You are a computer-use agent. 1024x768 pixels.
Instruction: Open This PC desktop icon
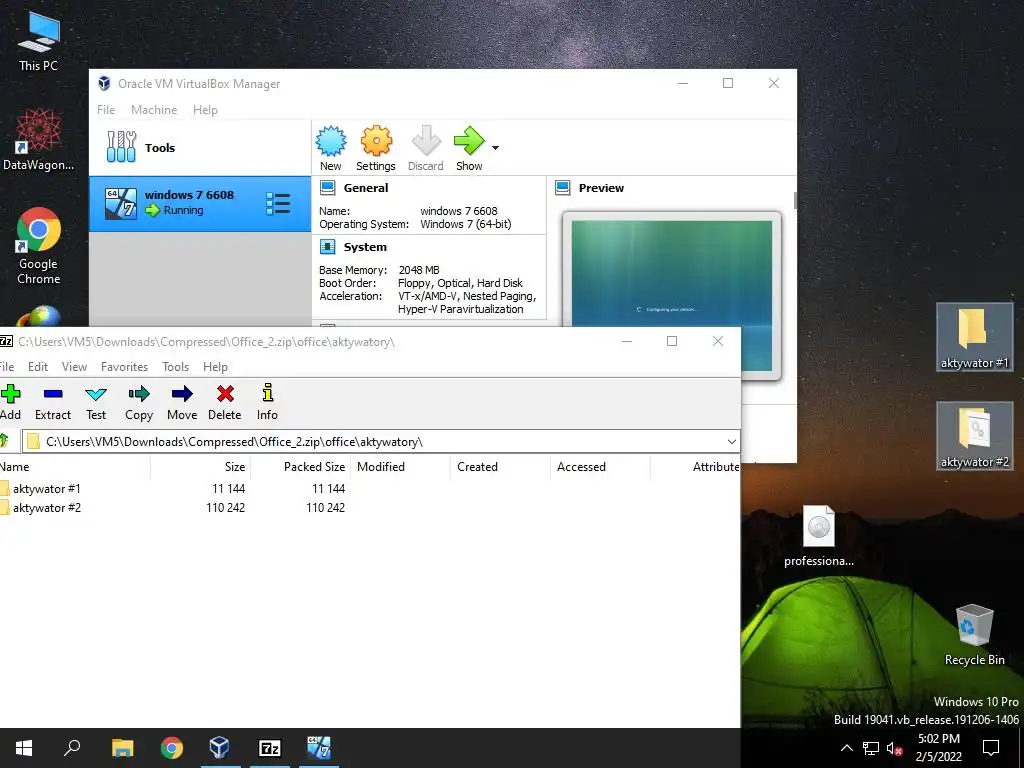(39, 42)
